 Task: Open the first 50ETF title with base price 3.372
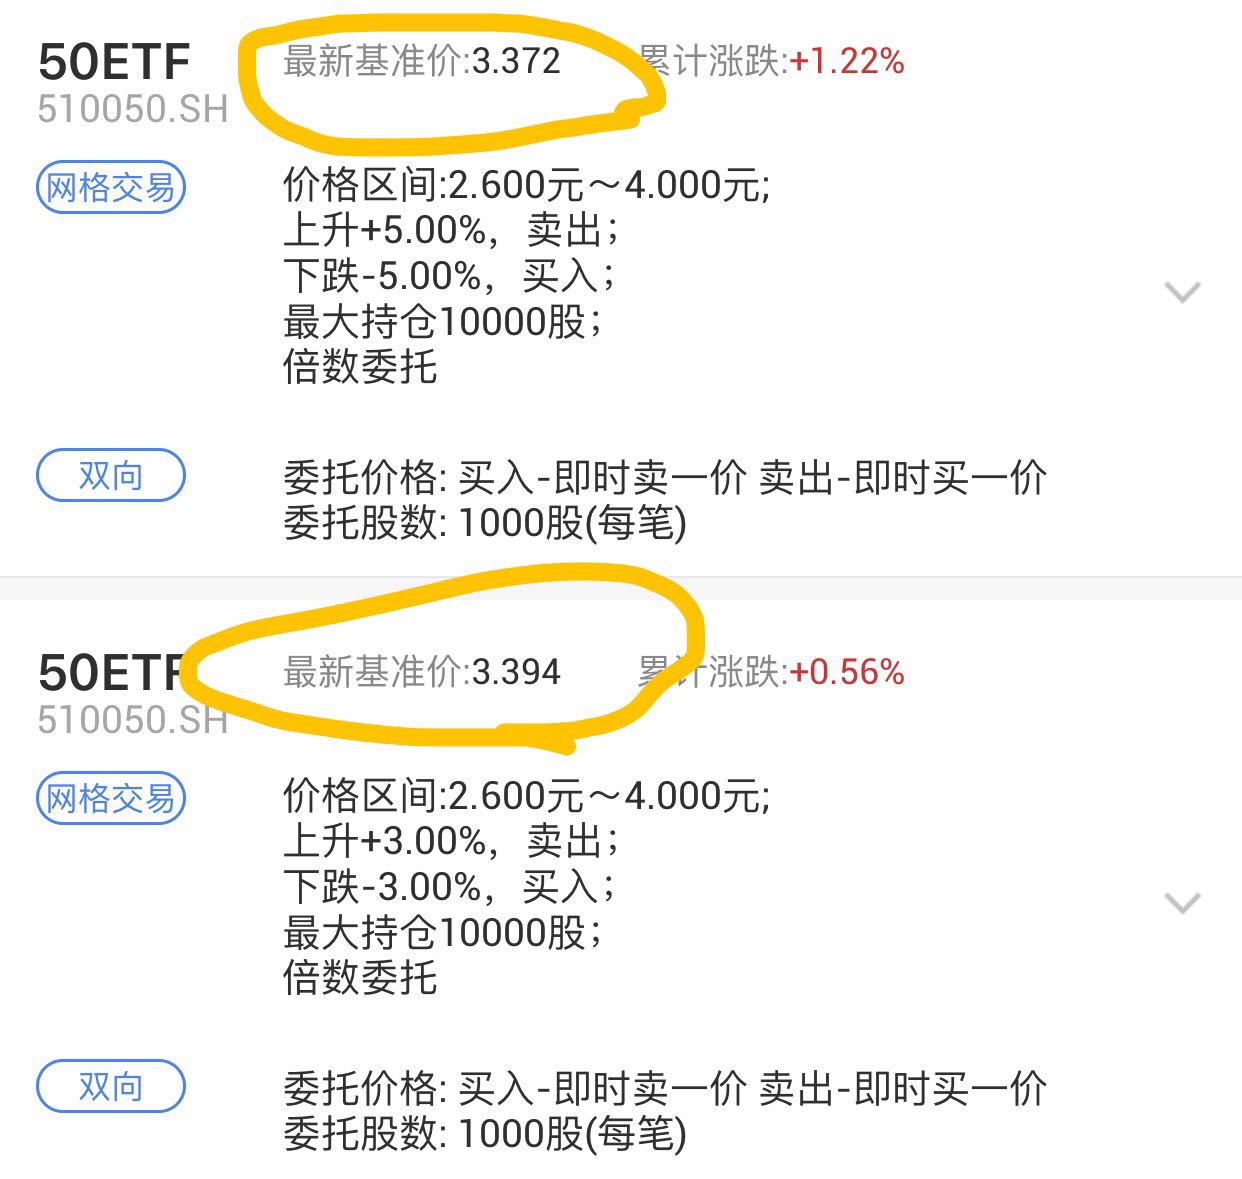pyautogui.click(x=114, y=62)
